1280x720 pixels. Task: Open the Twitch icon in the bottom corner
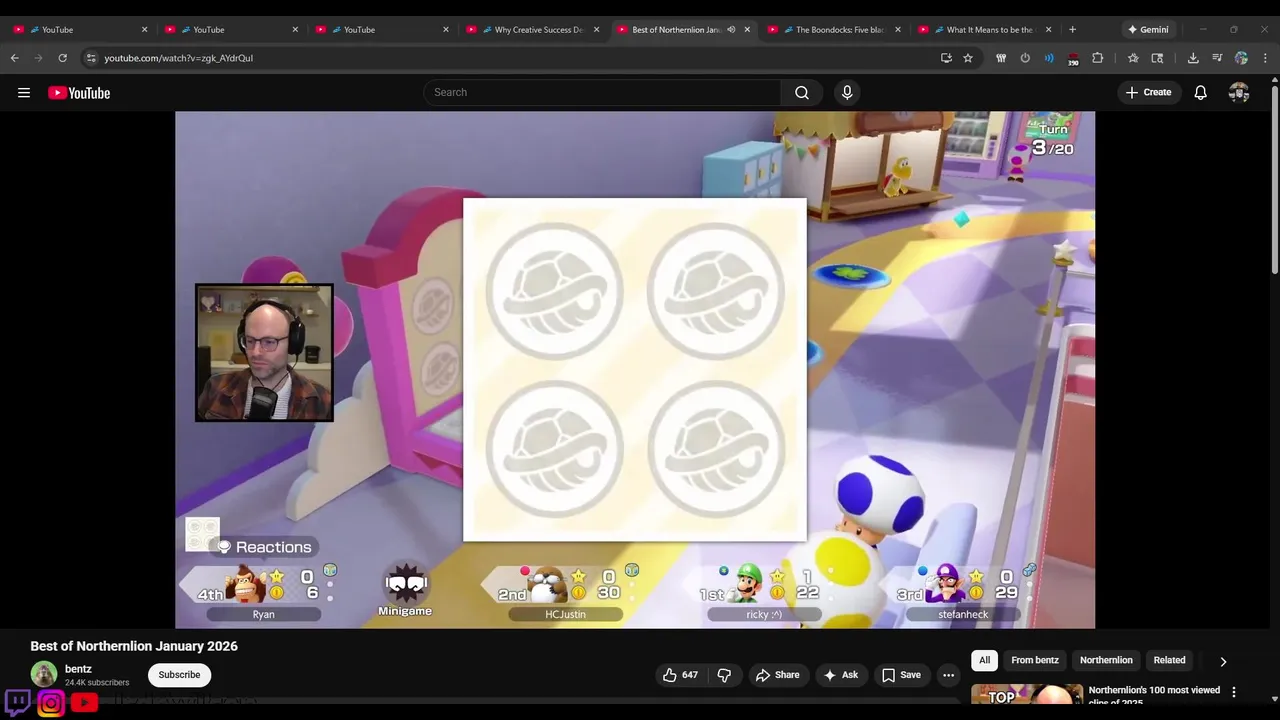tap(18, 702)
